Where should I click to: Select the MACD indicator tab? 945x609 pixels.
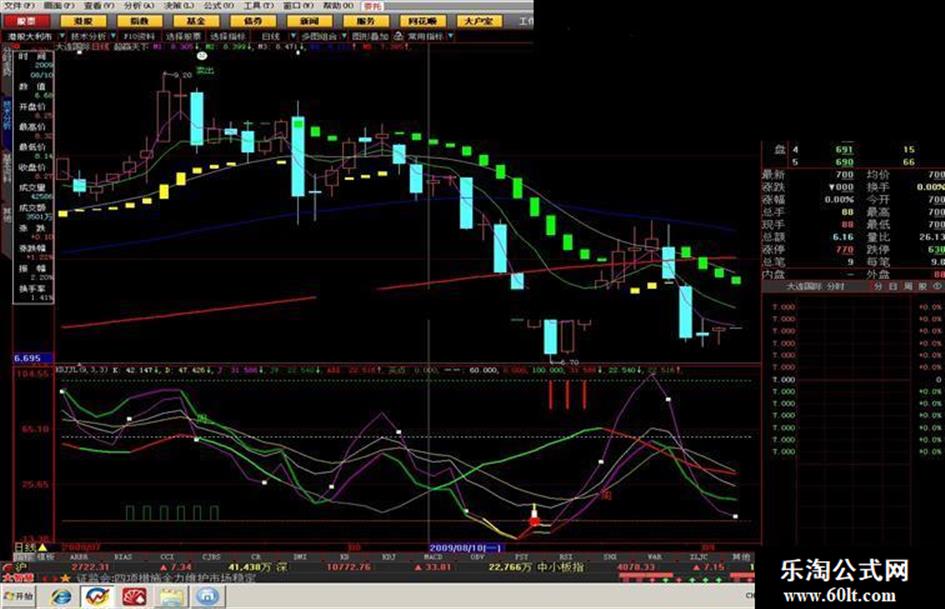[433, 557]
